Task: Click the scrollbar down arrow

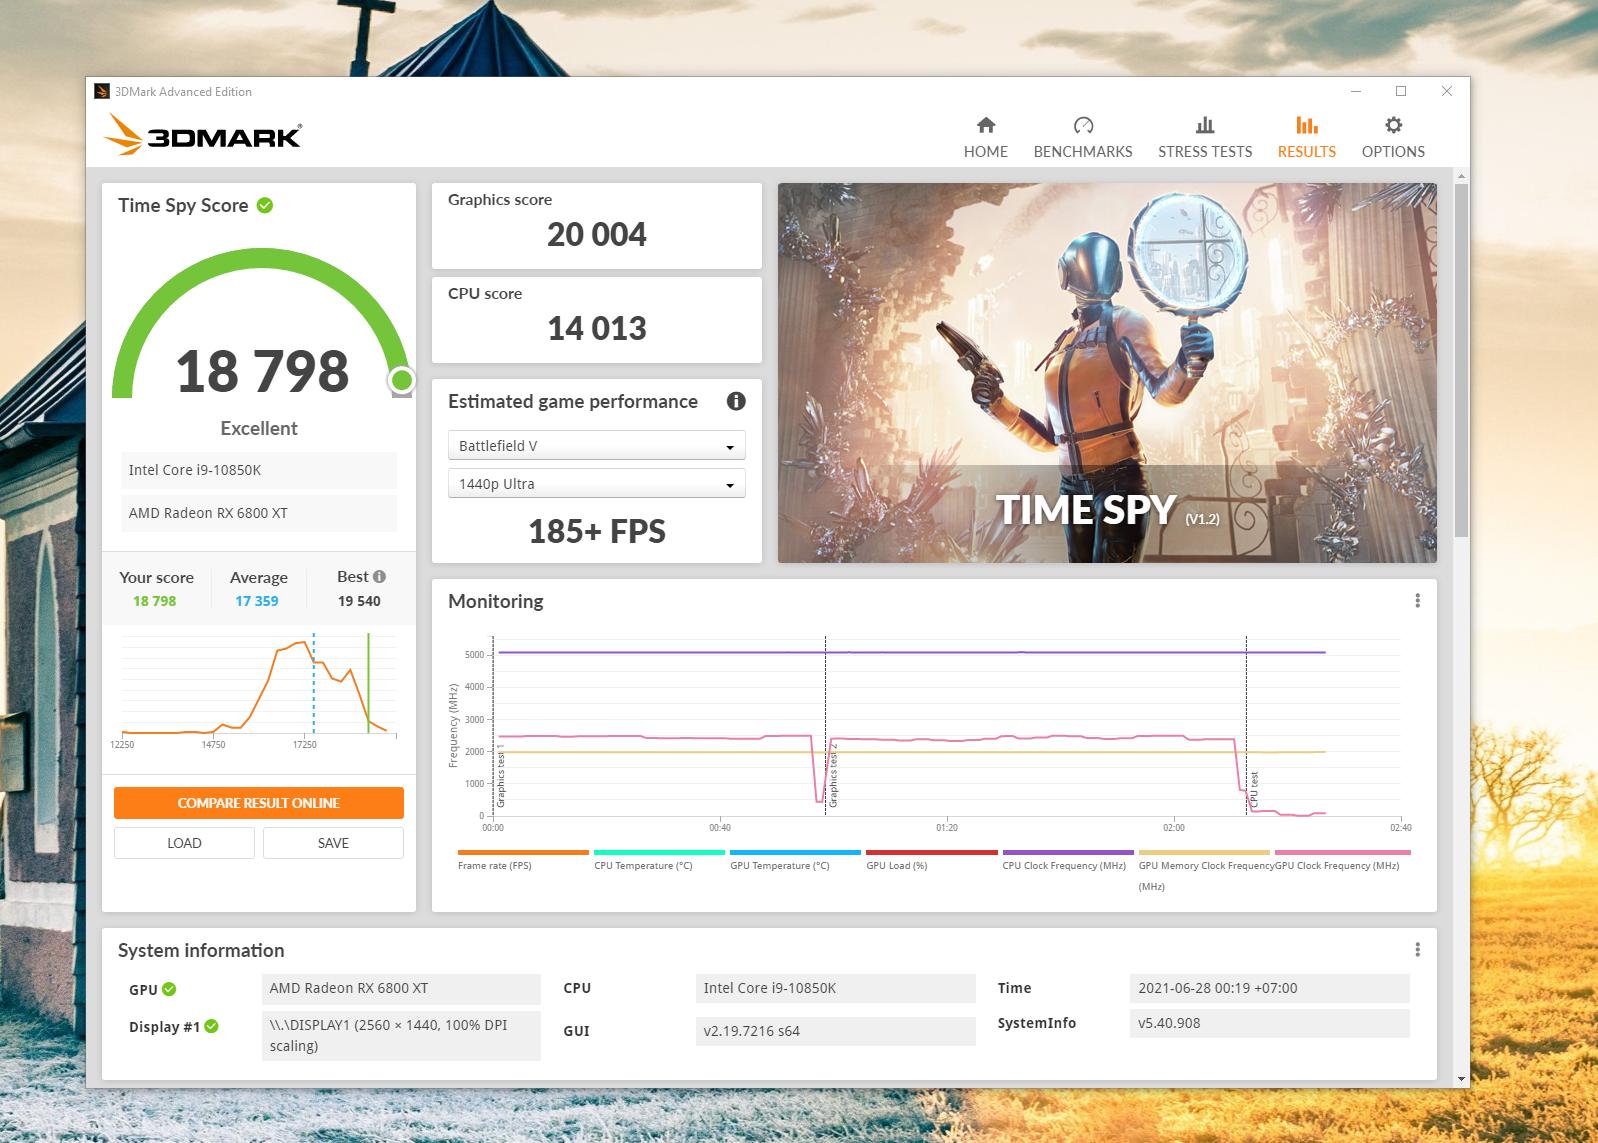Action: coord(1461,1079)
